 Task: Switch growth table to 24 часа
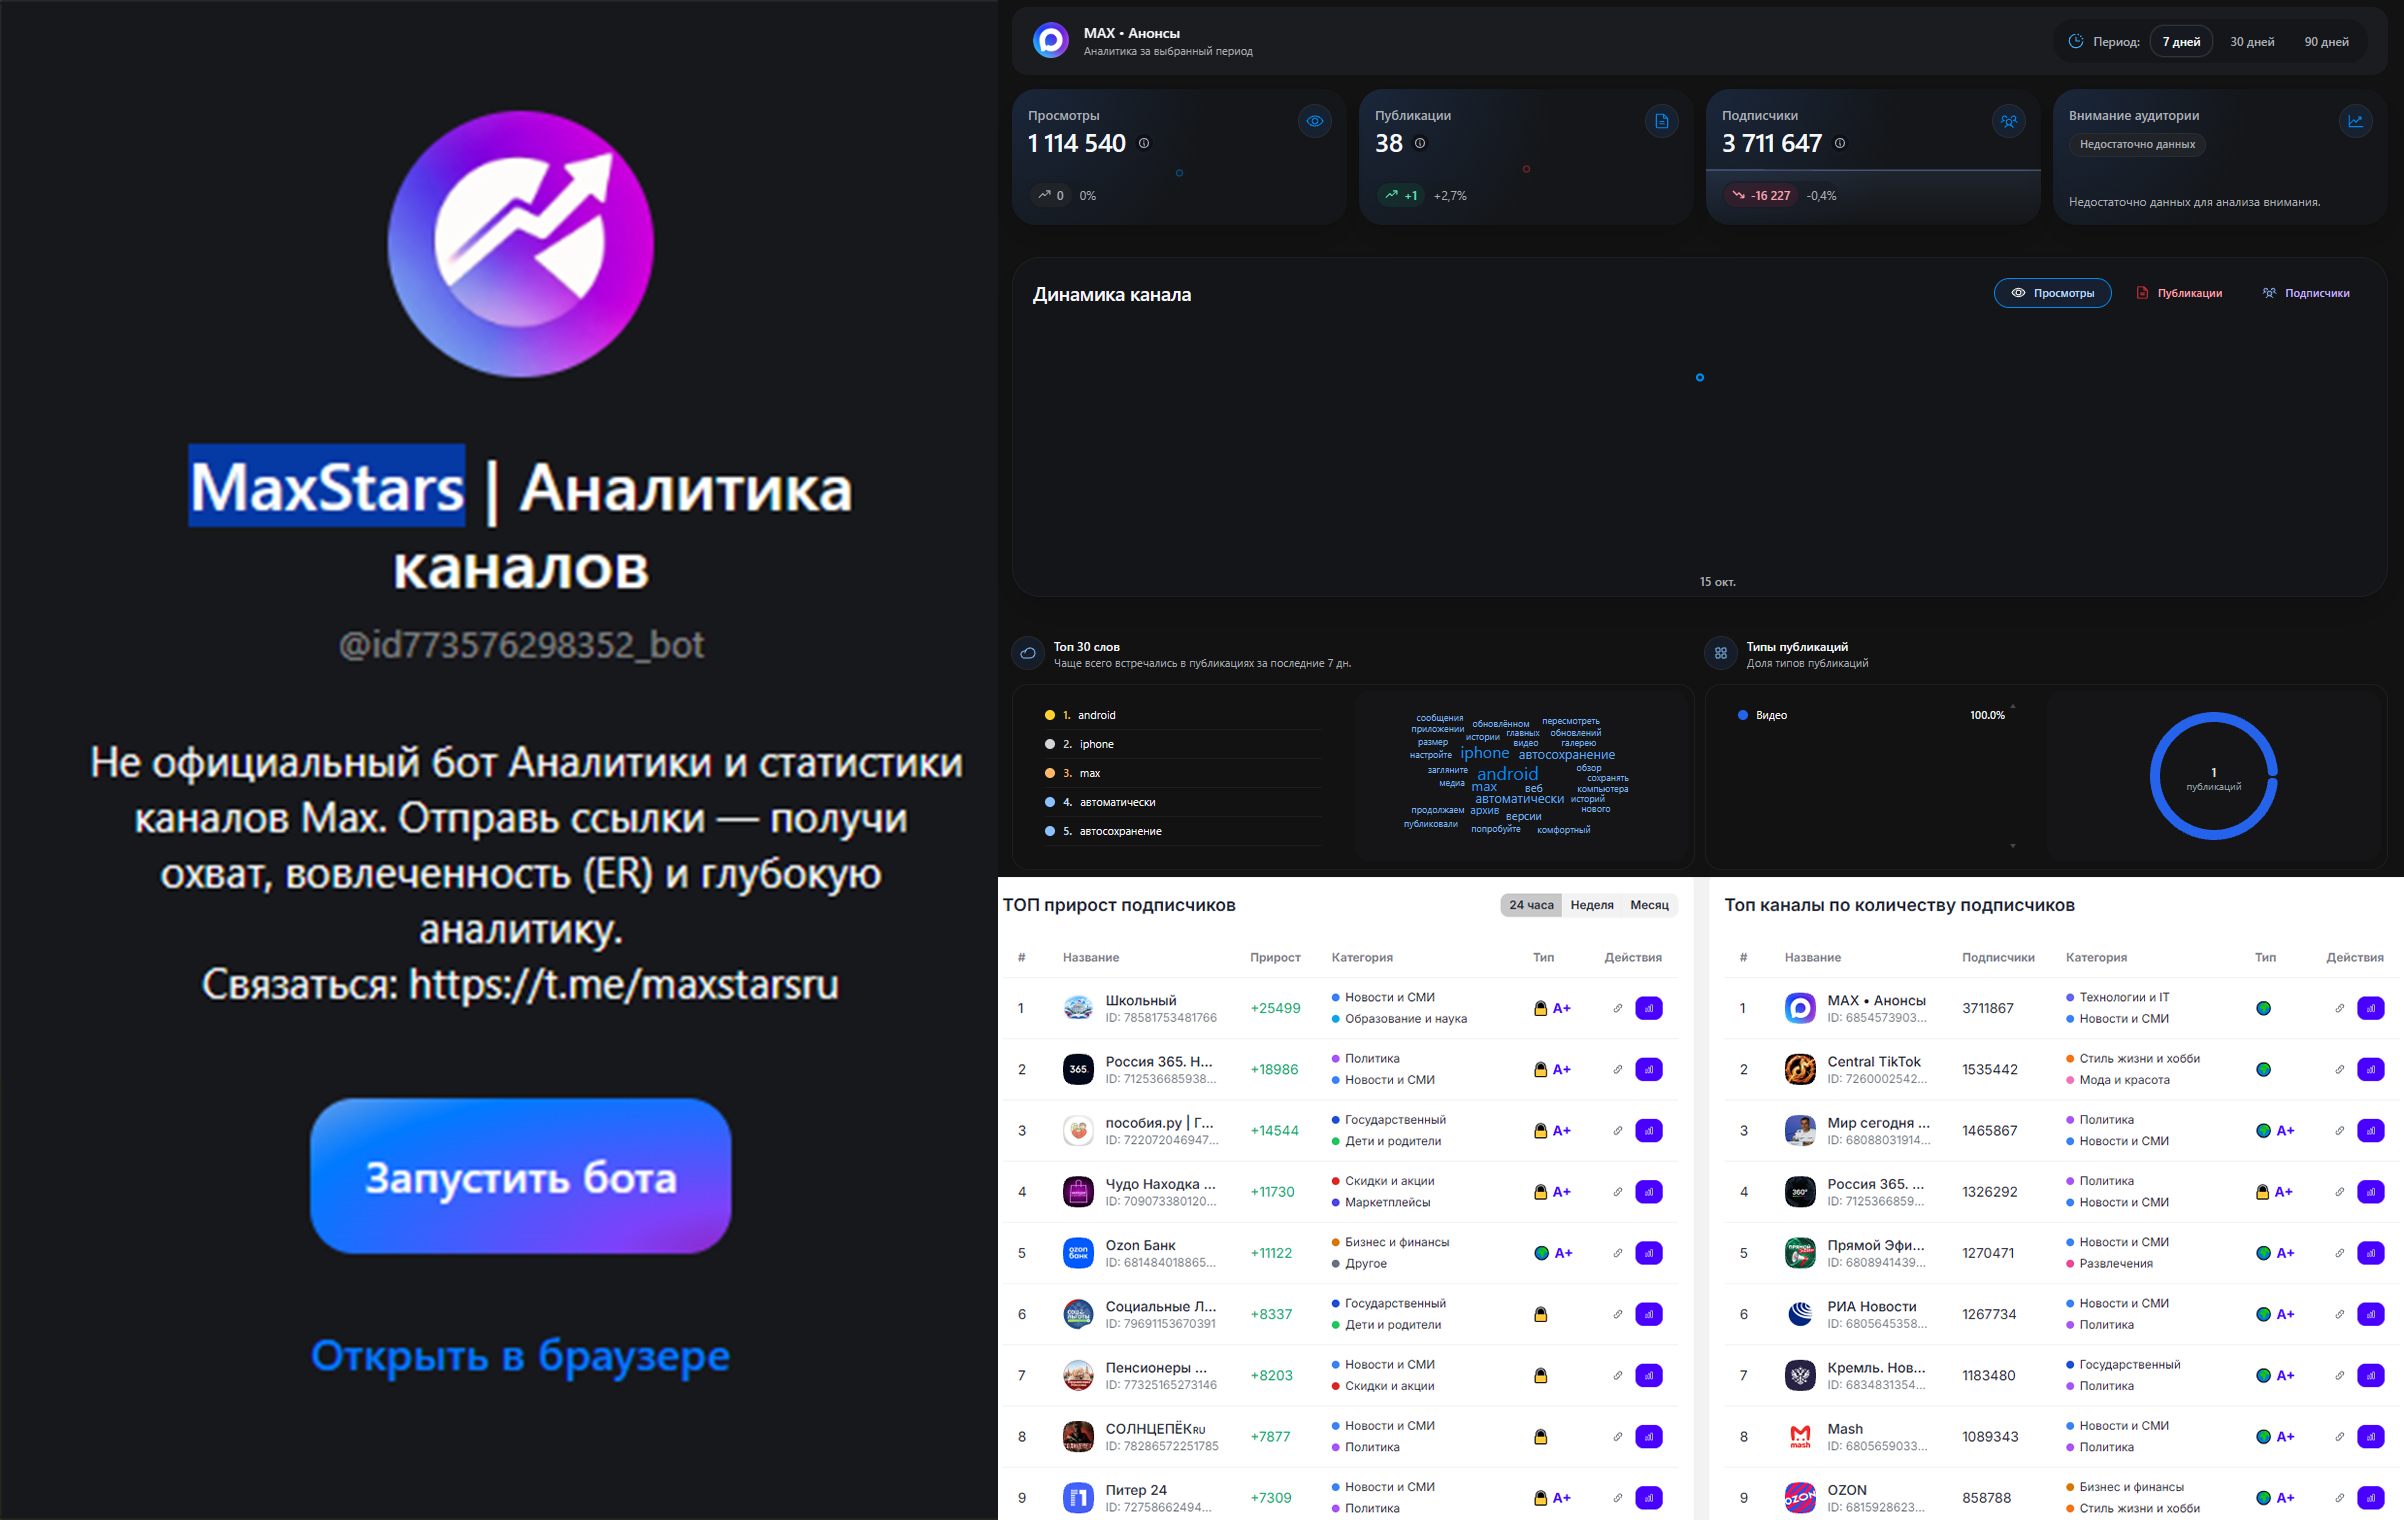click(1531, 905)
